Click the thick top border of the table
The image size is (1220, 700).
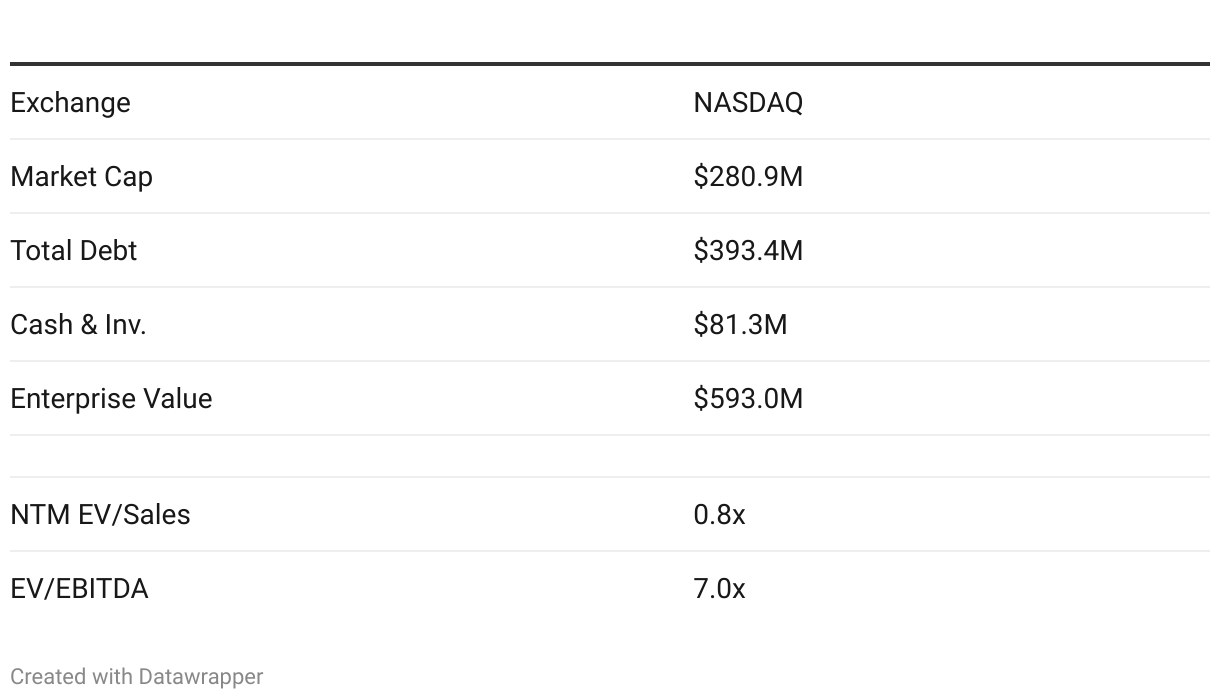[x=610, y=64]
